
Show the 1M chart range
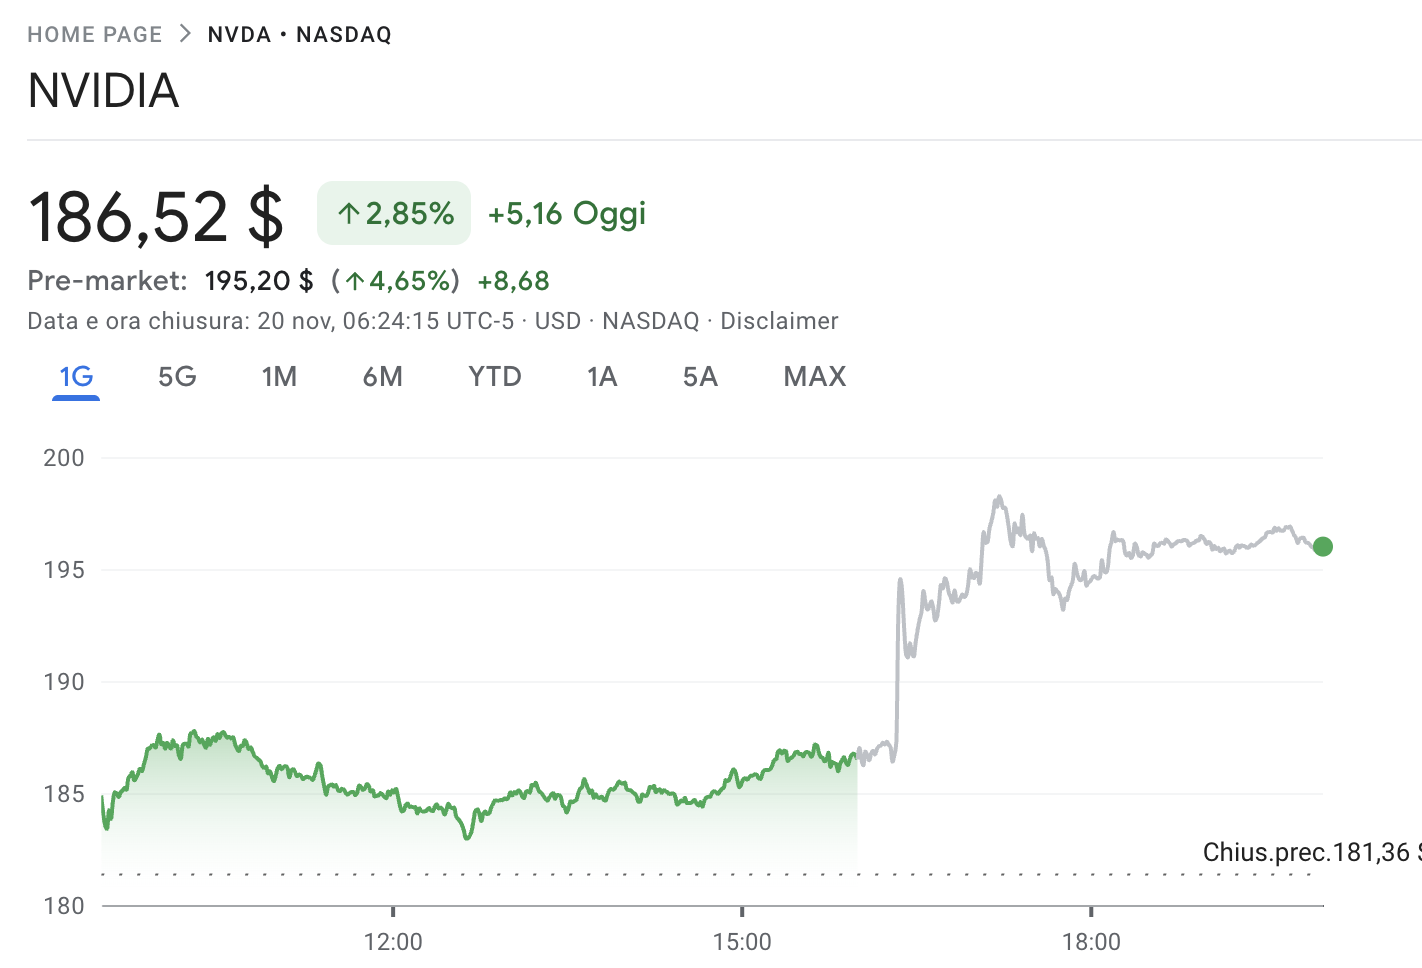(x=279, y=377)
